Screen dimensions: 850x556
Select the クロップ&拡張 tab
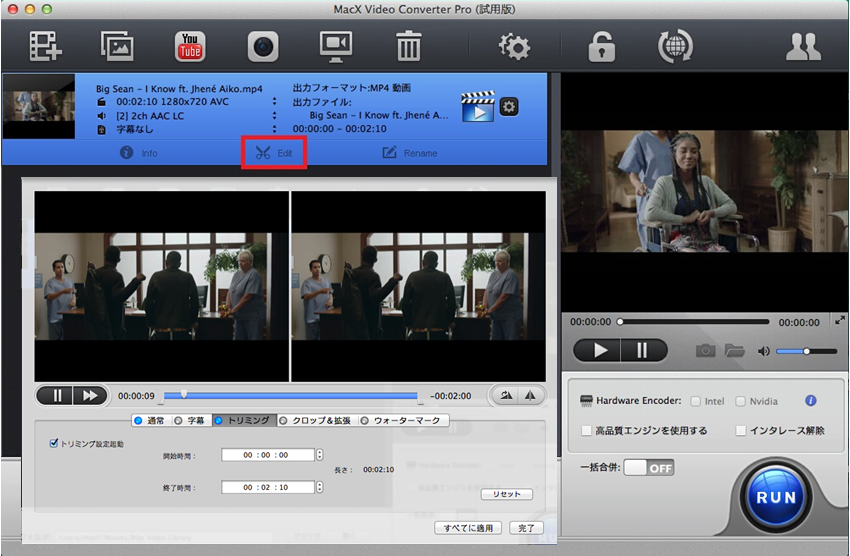tap(317, 421)
